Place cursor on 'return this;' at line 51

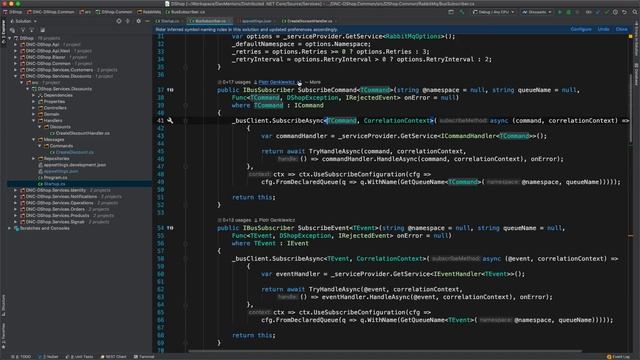[x=254, y=198]
